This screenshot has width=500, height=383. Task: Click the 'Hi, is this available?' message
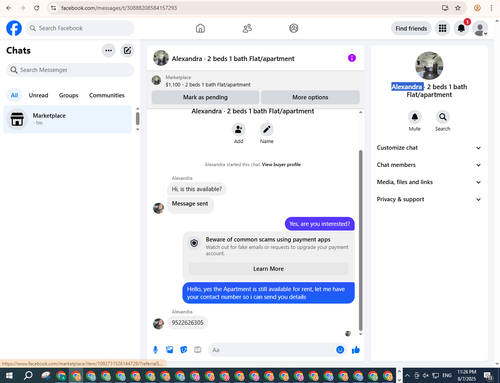(197, 189)
